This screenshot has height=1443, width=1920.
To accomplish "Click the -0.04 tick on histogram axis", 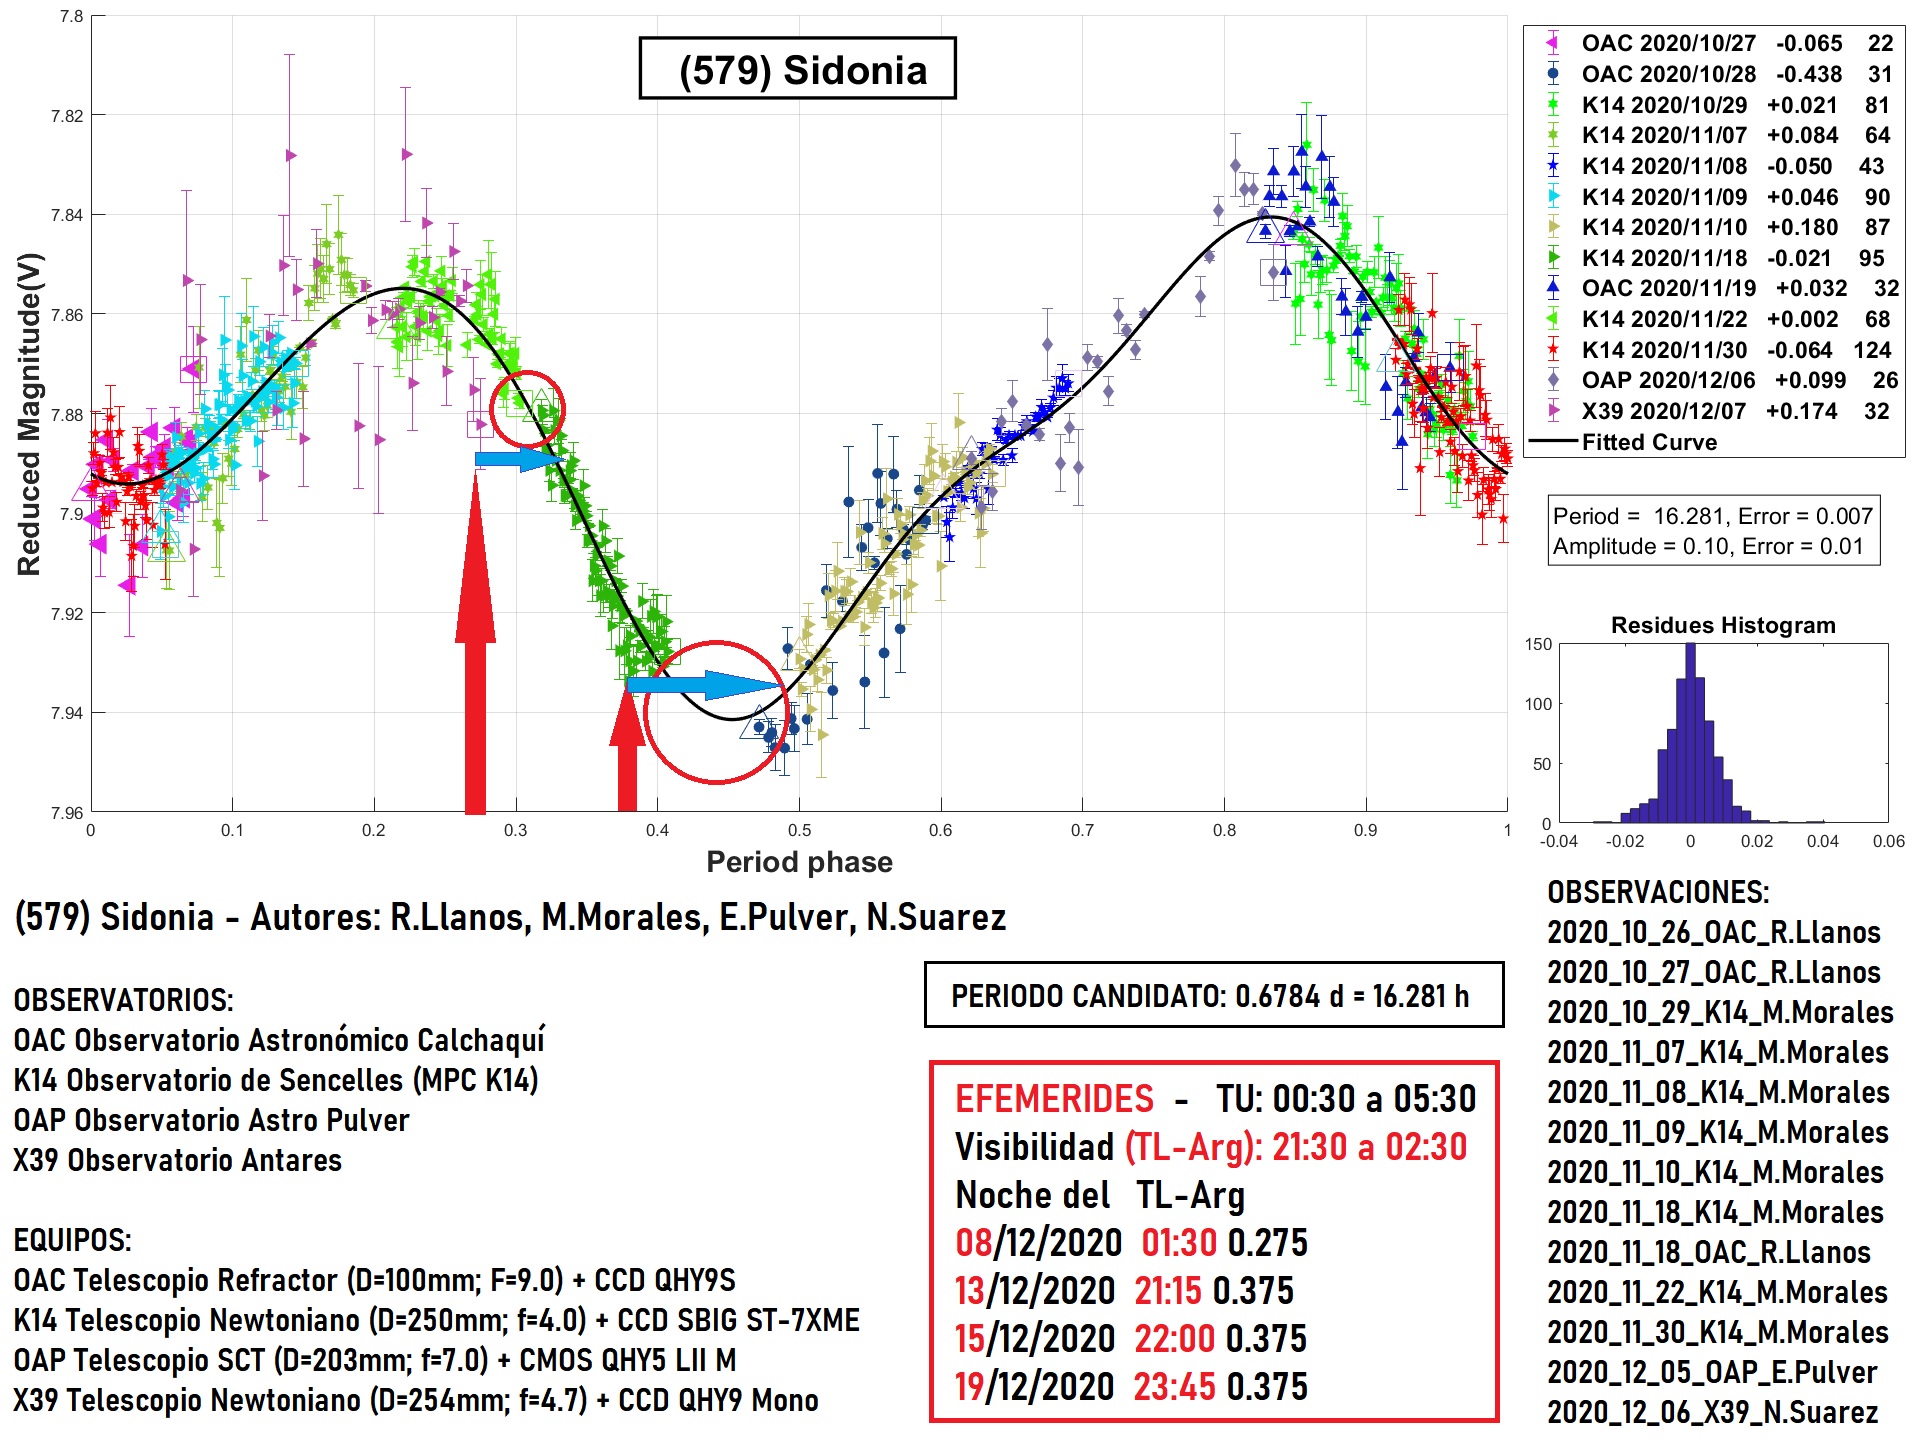I will pos(1558,841).
